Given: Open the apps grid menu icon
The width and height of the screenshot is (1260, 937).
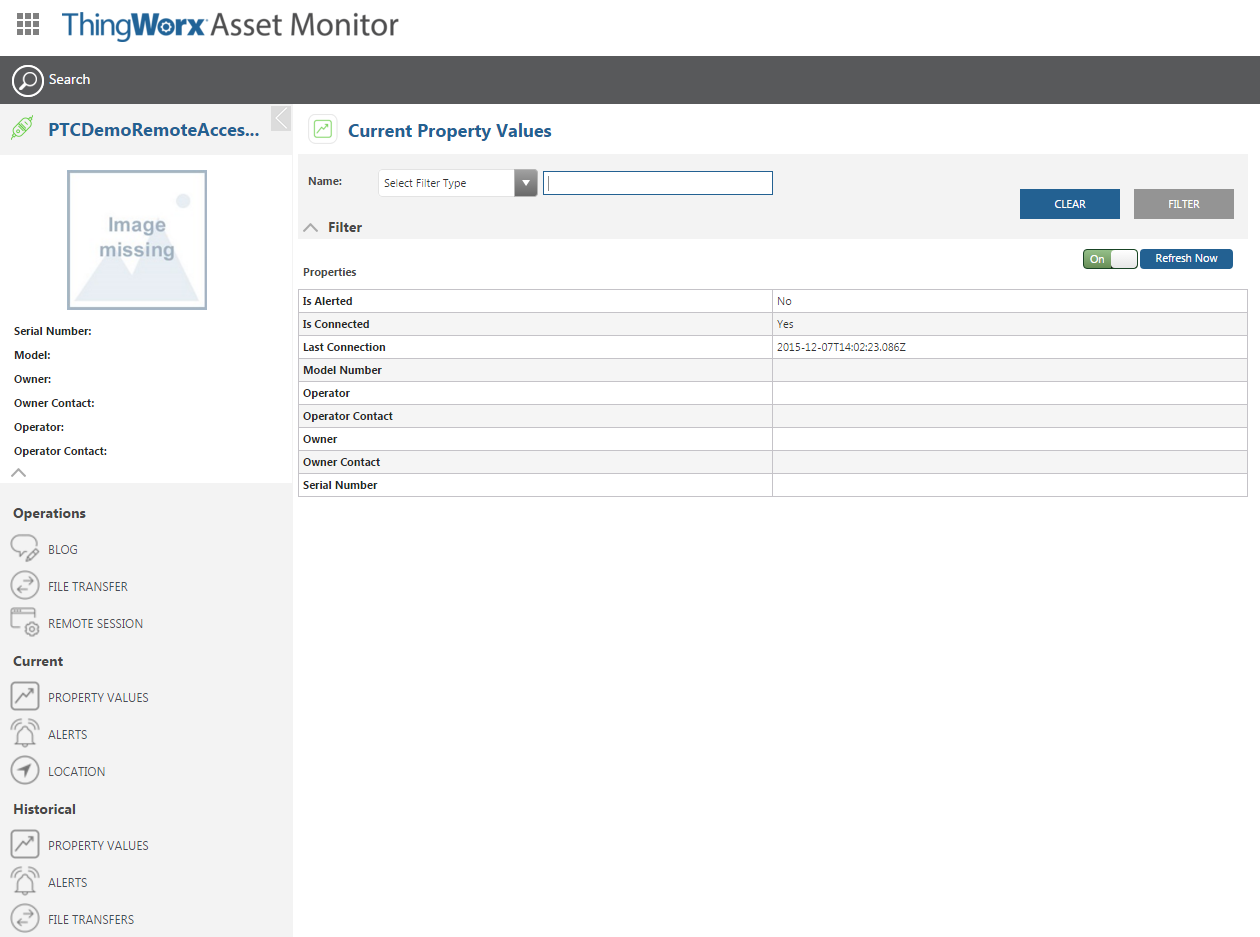Looking at the screenshot, I should pos(28,25).
